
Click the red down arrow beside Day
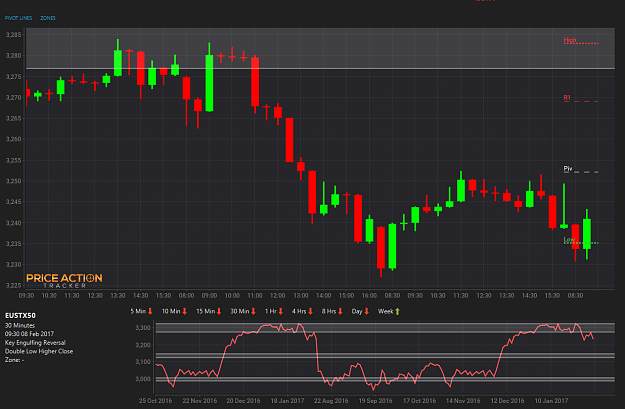pyautogui.click(x=367, y=311)
